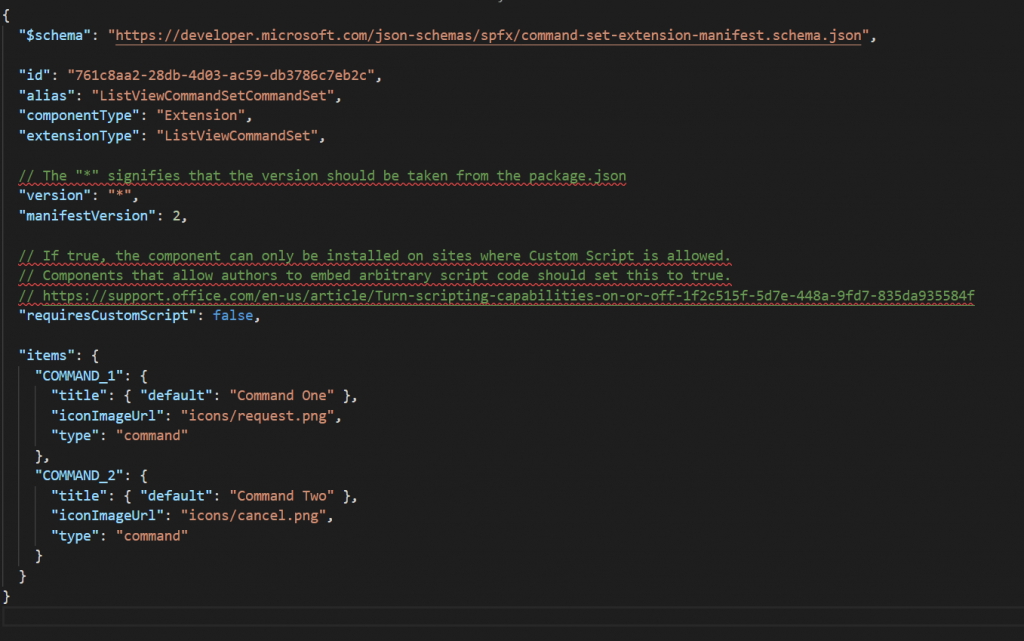The width and height of the screenshot is (1024, 641).
Task: Click the "icons/request.png" value
Action: tap(257, 416)
